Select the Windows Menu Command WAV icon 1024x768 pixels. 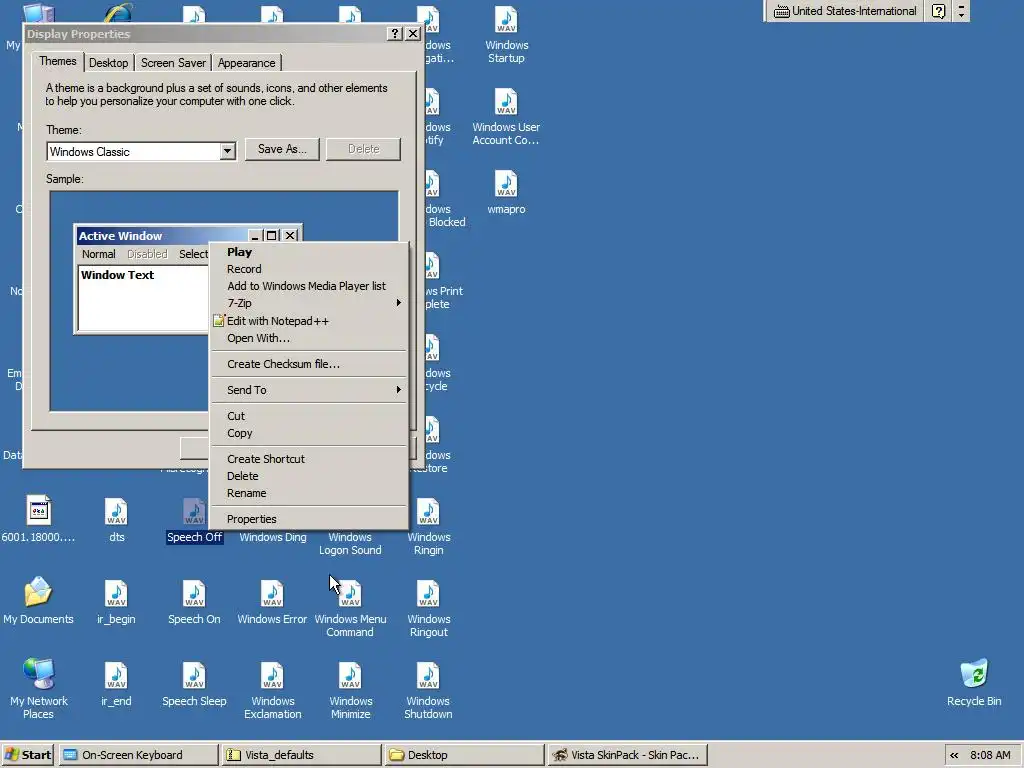(350, 594)
